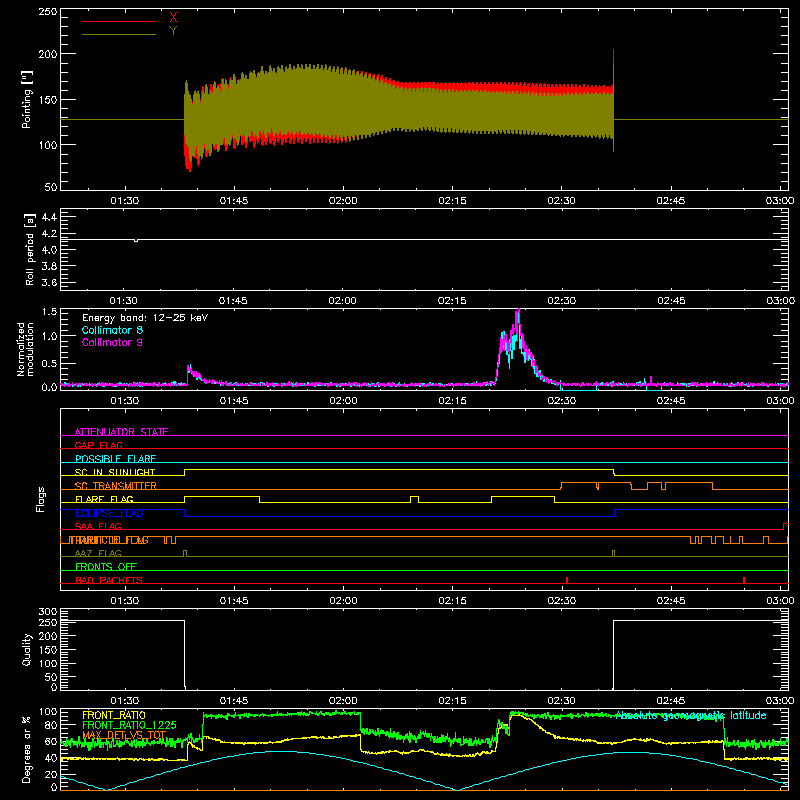Click the GAP_FLAG label
This screenshot has width=800, height=800.
98,445
